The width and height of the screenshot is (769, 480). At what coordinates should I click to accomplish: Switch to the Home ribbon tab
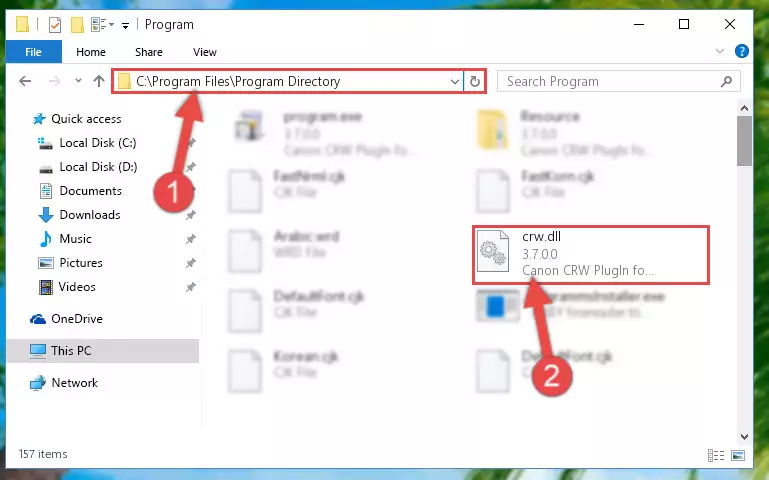91,52
